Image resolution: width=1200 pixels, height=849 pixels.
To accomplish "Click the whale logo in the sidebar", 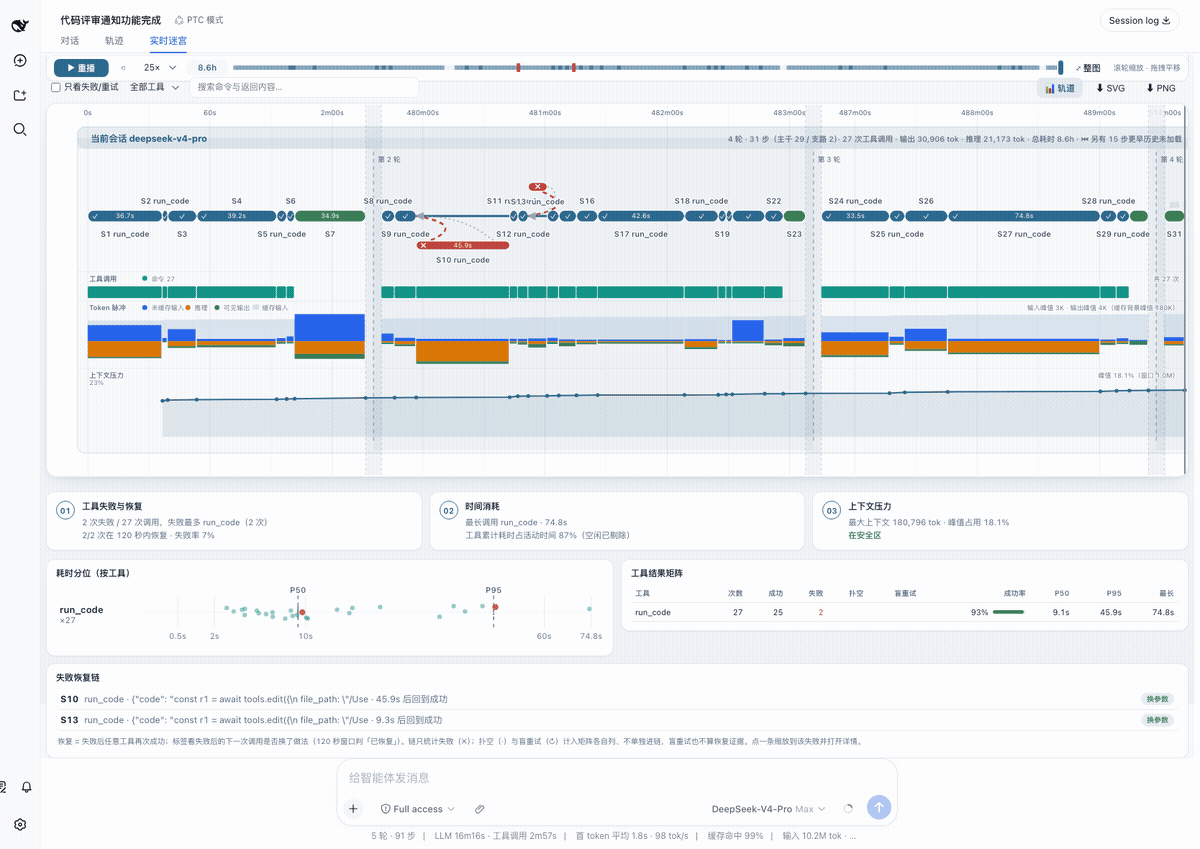I will point(20,25).
